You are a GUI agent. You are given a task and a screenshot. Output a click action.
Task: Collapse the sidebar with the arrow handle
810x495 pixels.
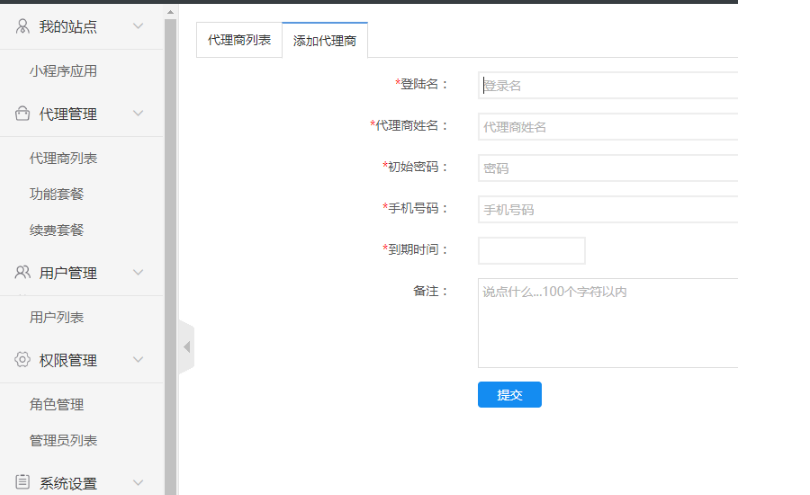(186, 347)
